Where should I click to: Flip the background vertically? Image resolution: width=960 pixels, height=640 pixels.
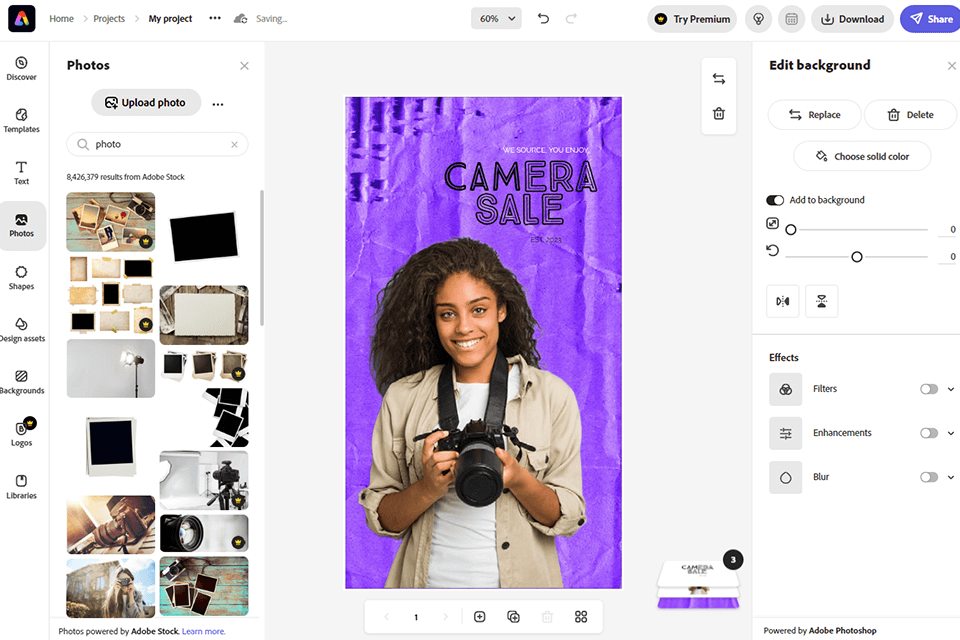(x=822, y=301)
